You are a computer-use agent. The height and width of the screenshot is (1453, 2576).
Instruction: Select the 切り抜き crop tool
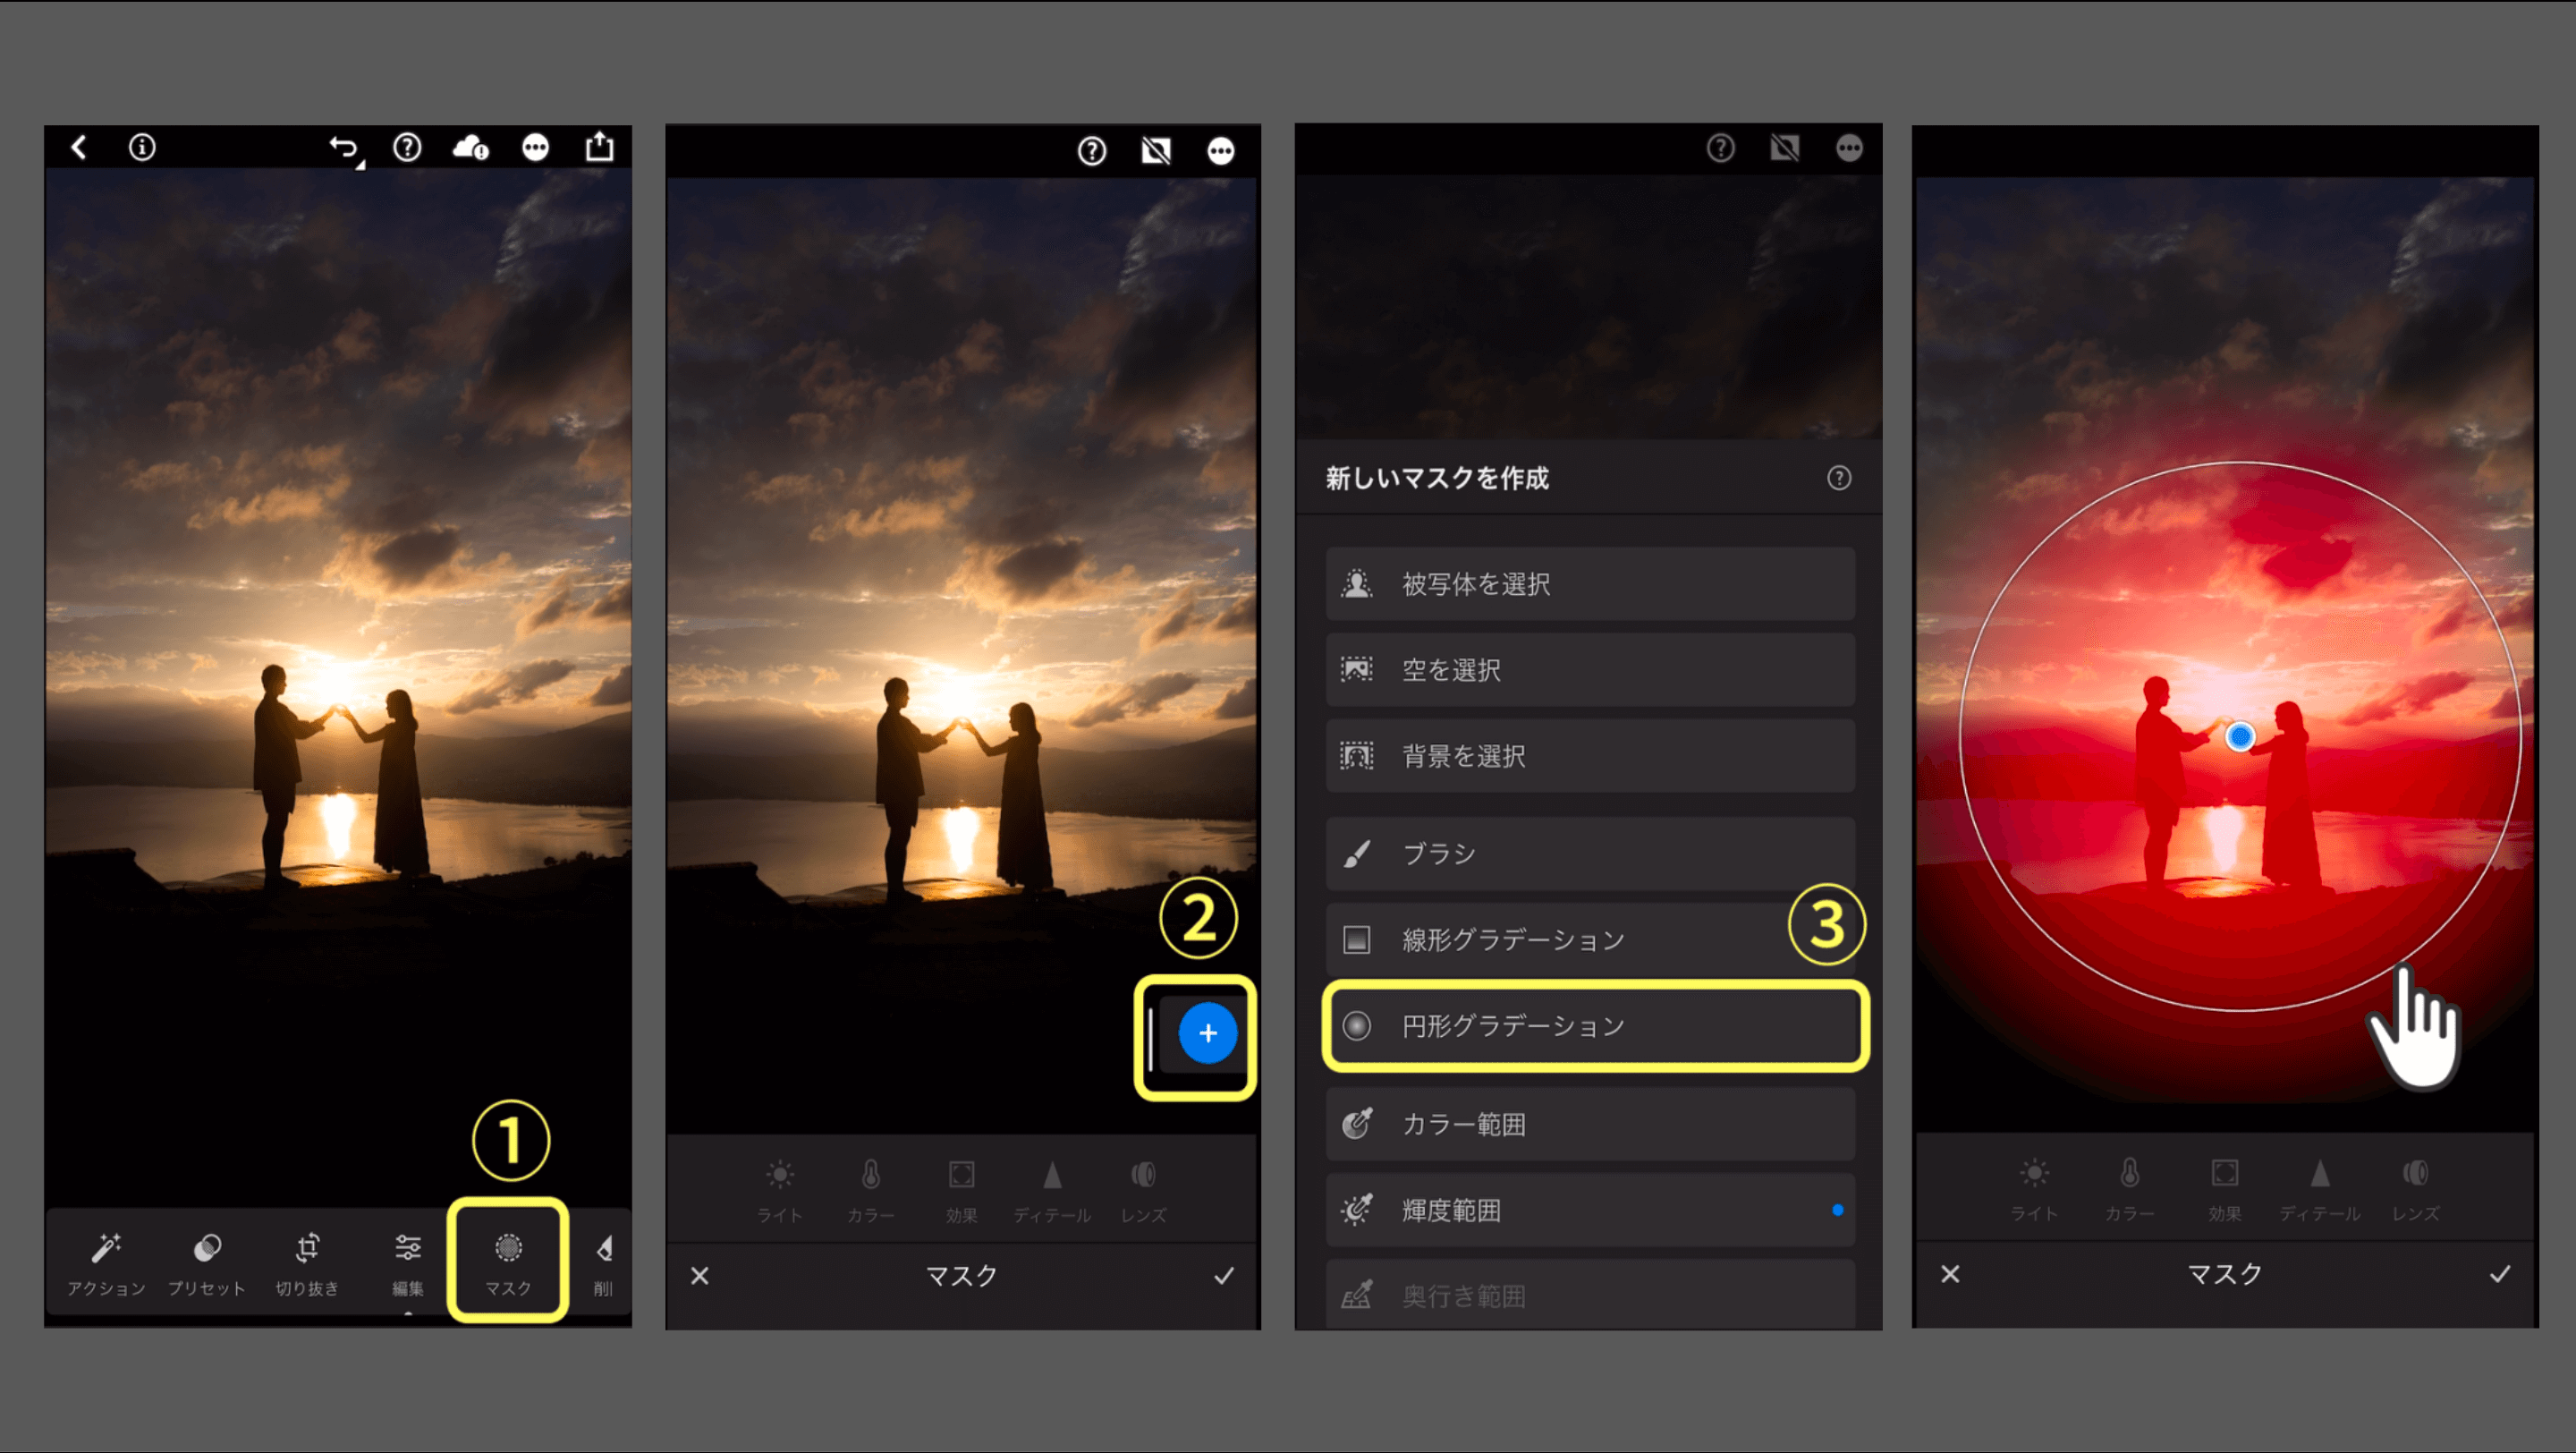point(307,1261)
